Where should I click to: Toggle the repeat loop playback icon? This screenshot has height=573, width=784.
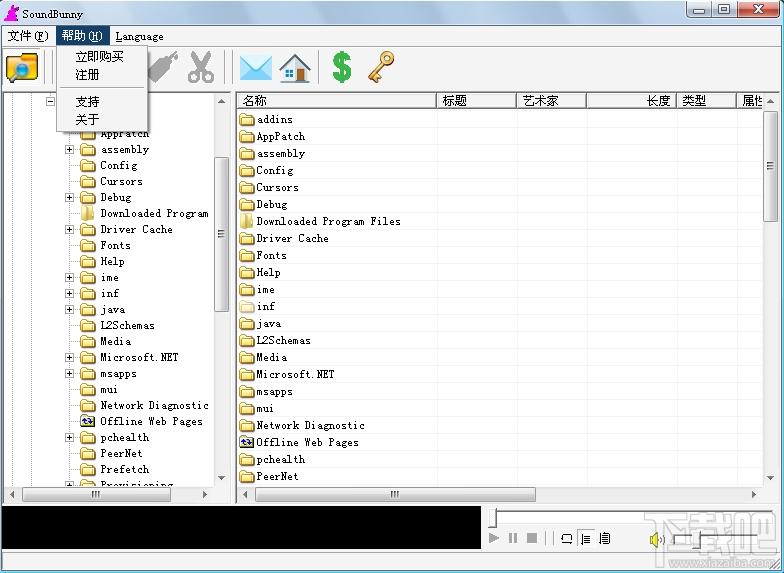pos(566,538)
